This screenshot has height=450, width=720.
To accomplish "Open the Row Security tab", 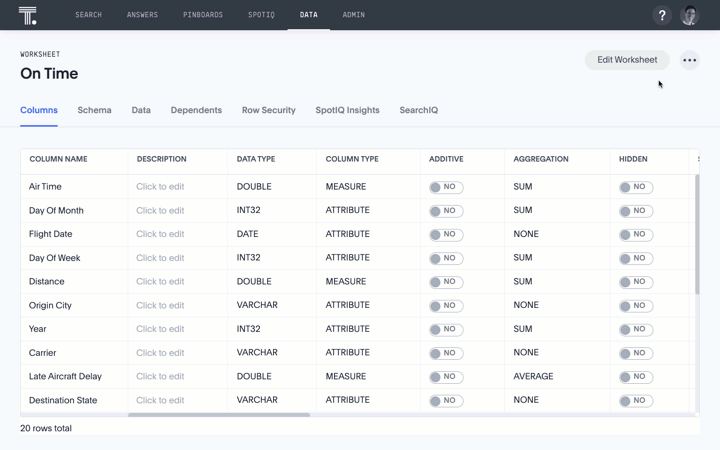I will [269, 110].
